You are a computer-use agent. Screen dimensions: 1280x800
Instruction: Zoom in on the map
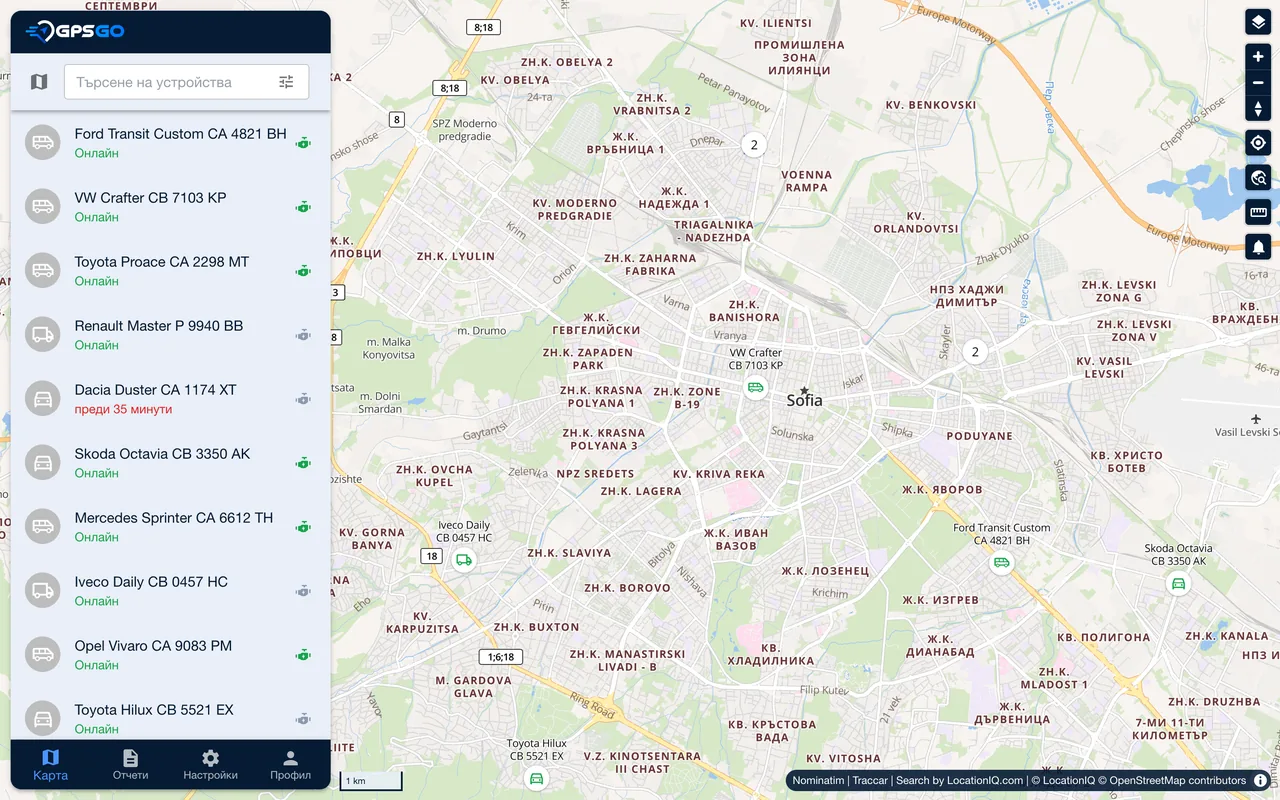coord(1258,57)
